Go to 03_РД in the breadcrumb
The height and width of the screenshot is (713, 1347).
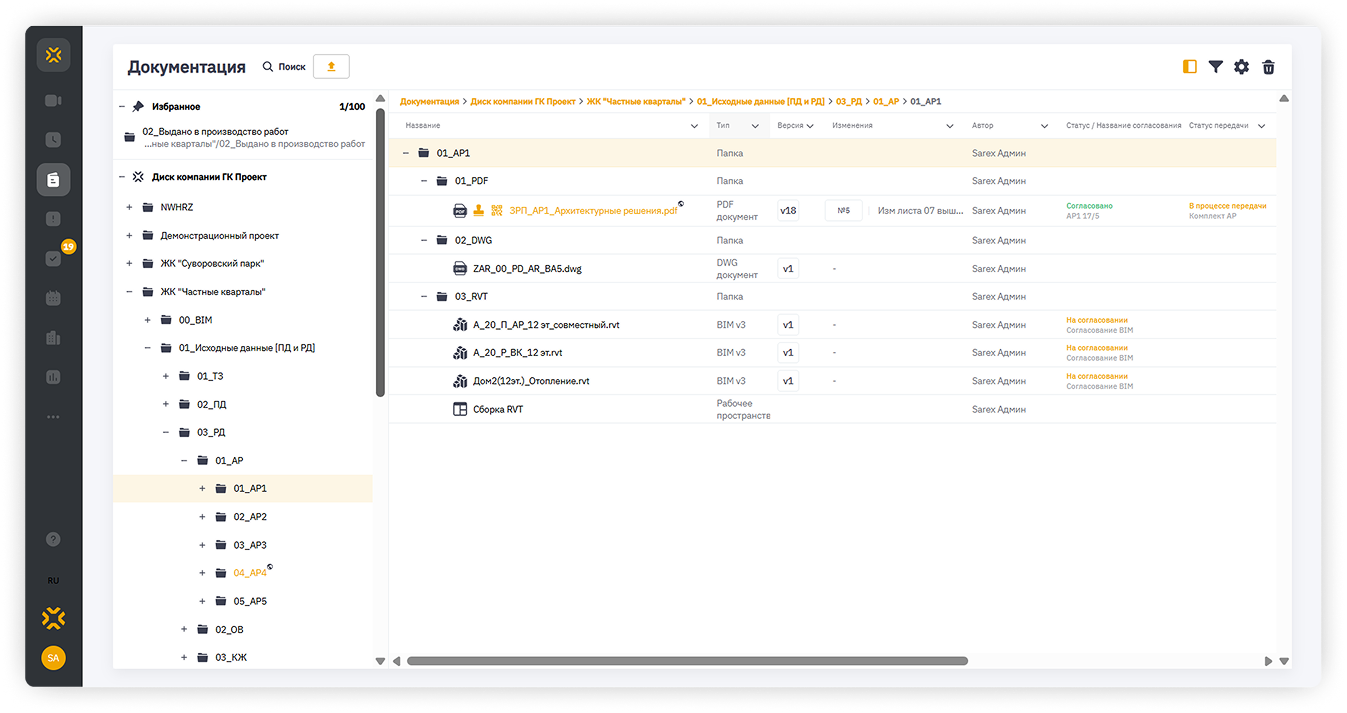coord(848,102)
